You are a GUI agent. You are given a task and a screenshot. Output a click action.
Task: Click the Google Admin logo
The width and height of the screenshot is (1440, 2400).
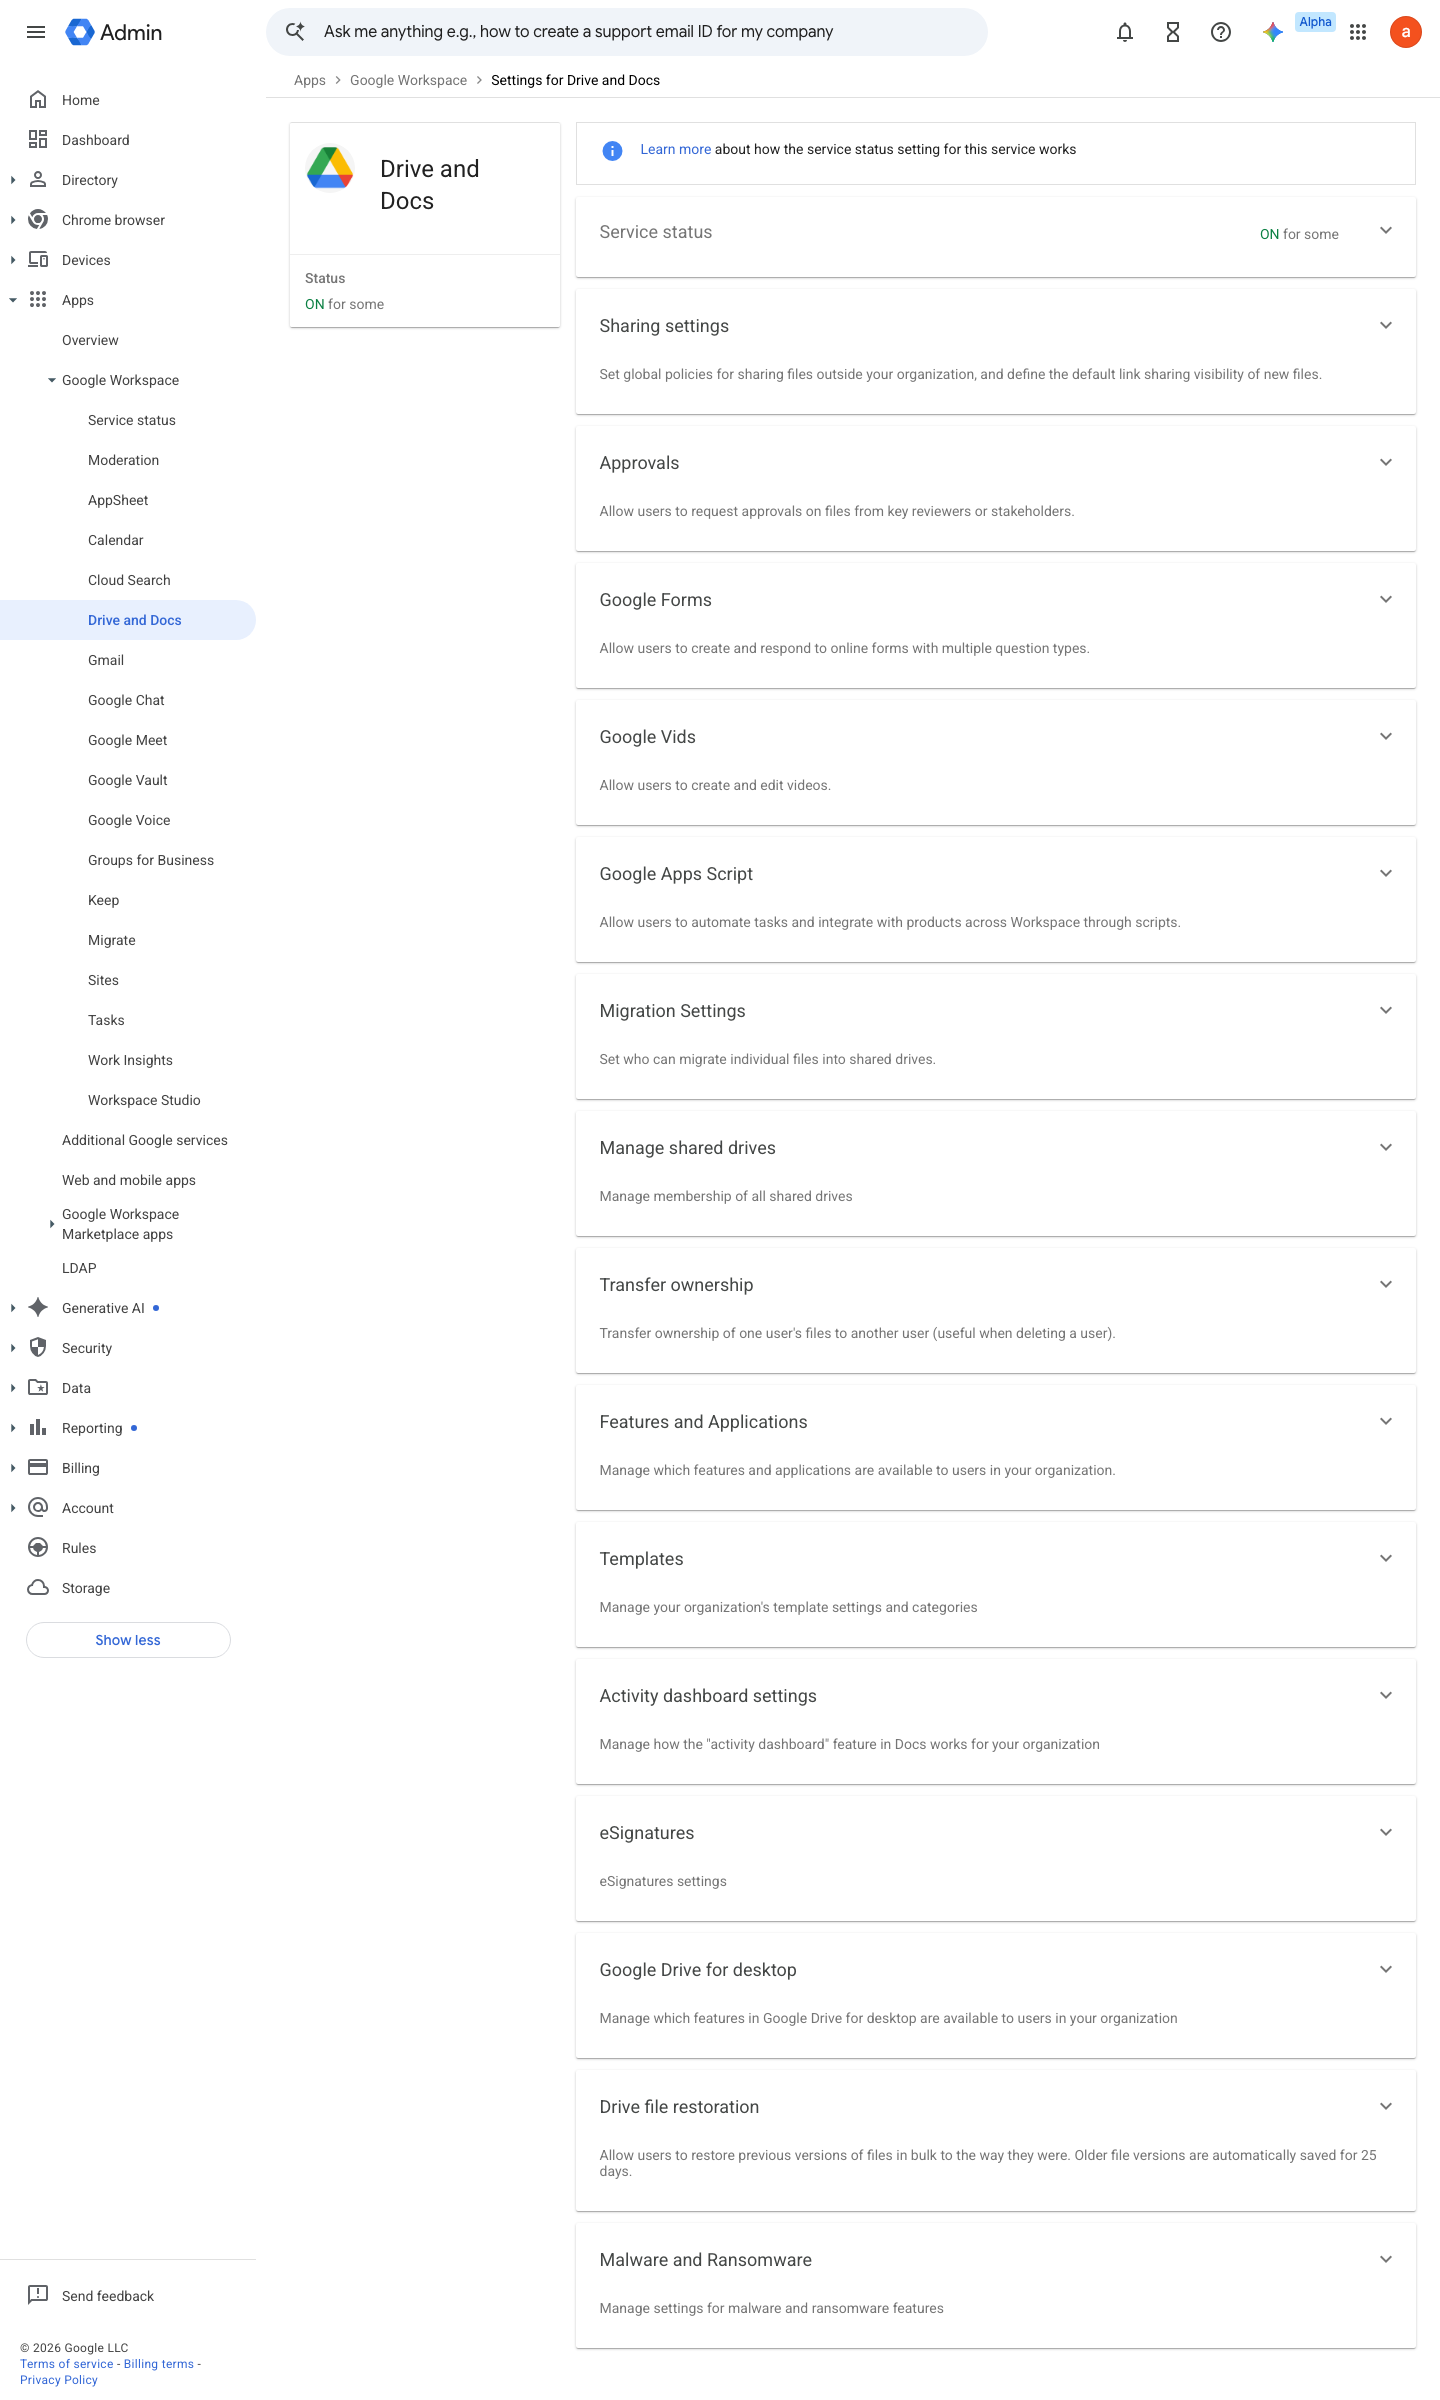point(113,32)
